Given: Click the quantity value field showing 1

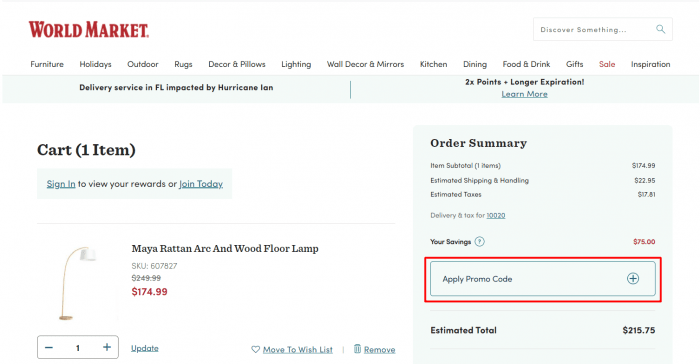Looking at the screenshot, I should [78, 347].
